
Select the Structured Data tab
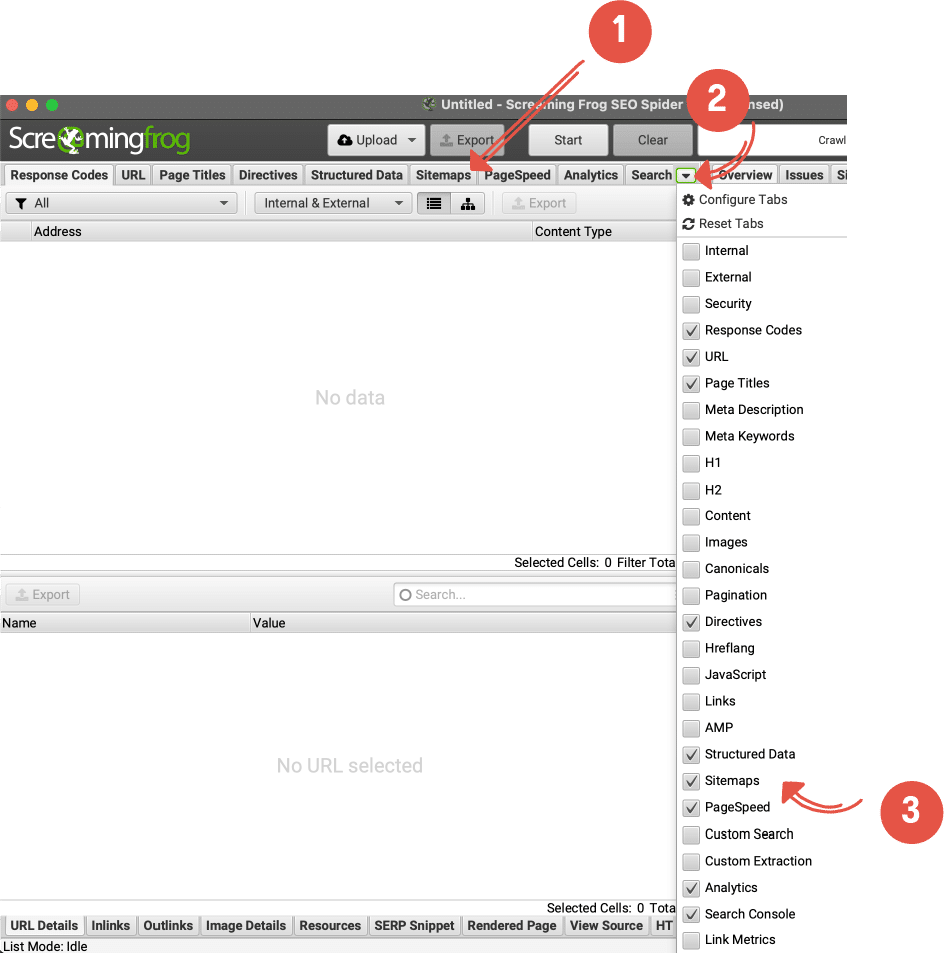tap(356, 175)
